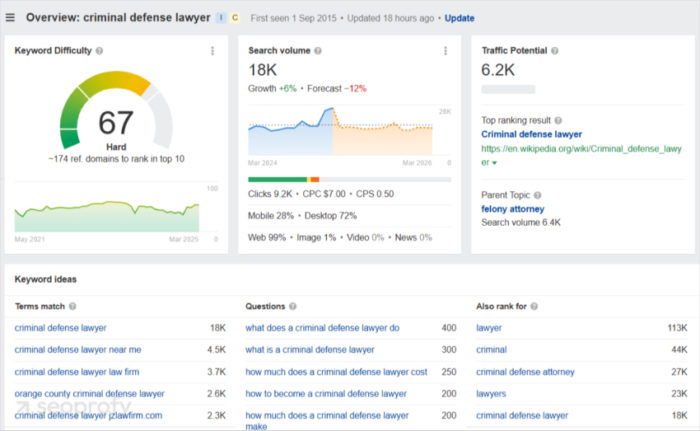Click the criminal defense attorney keyword
The height and width of the screenshot is (431, 700).
click(525, 372)
